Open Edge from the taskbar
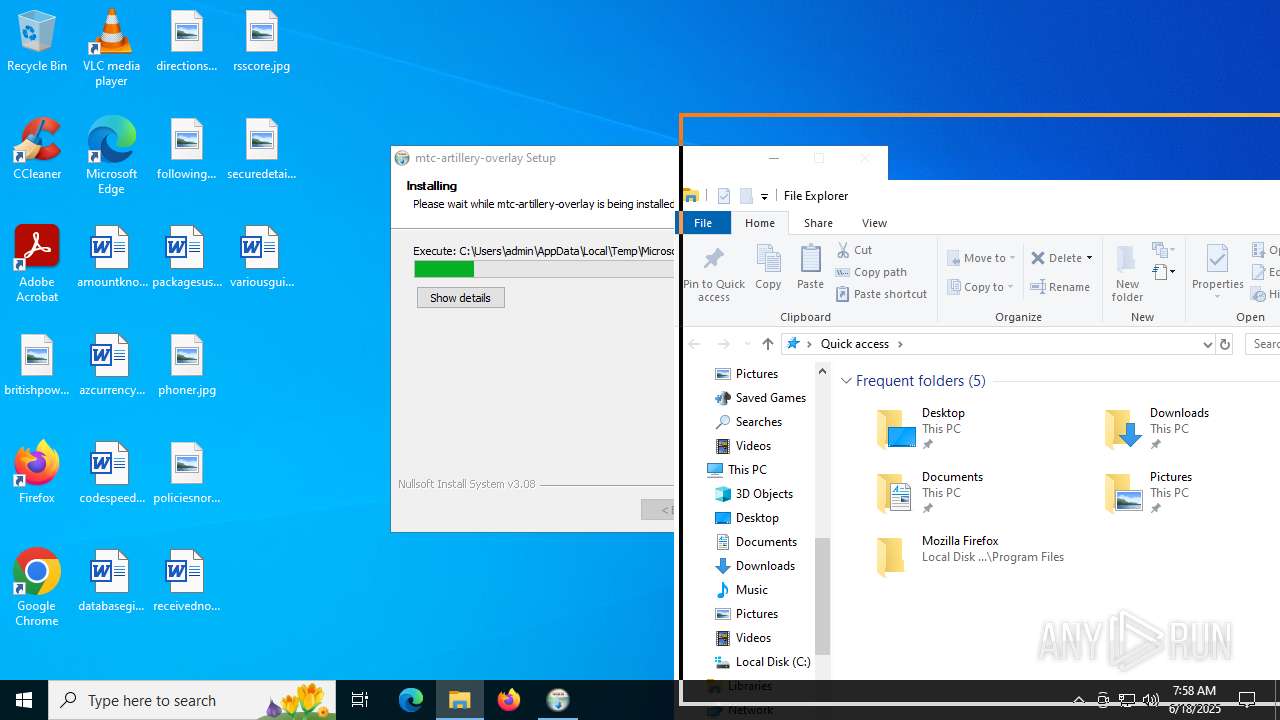This screenshot has height=720, width=1280. (411, 700)
